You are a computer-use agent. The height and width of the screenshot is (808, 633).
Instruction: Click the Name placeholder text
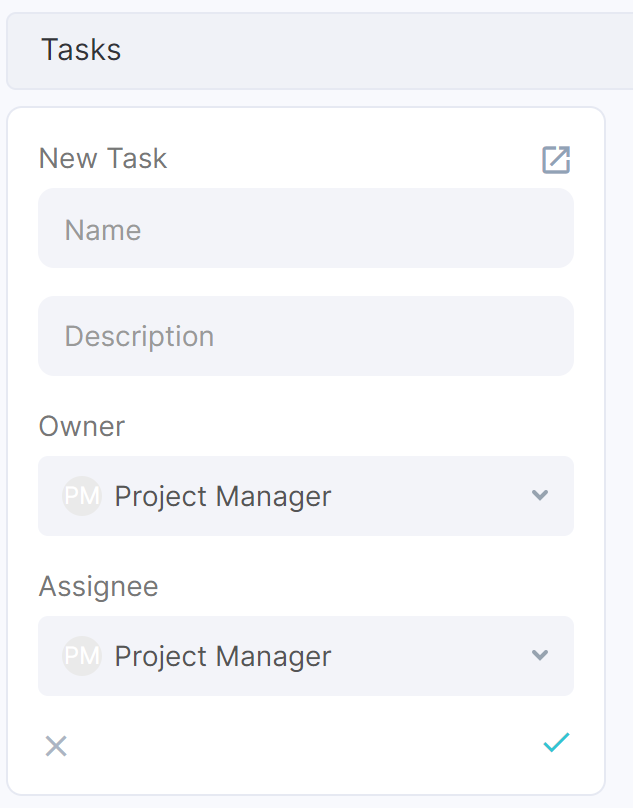pos(103,230)
